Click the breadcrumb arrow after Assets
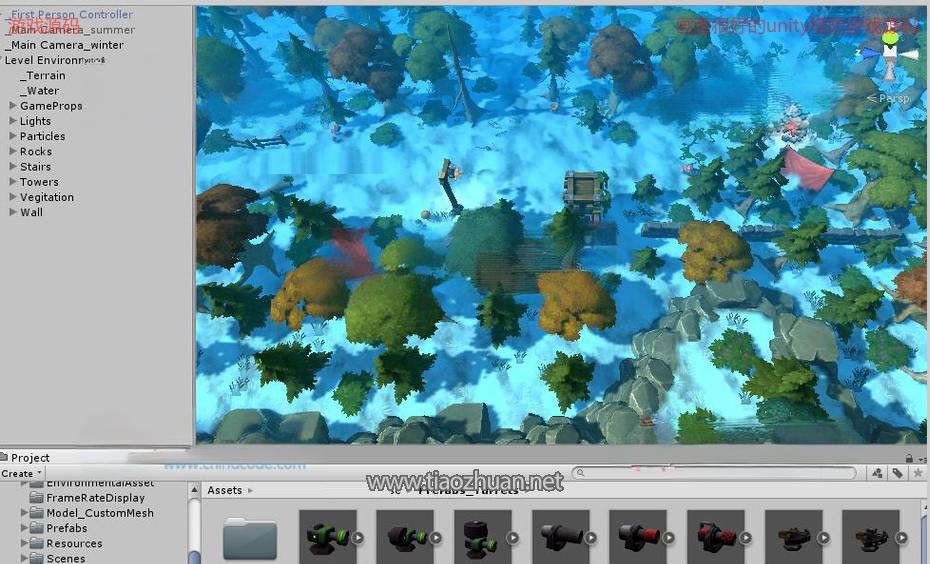Screen dimensions: 930x564 (x=250, y=490)
